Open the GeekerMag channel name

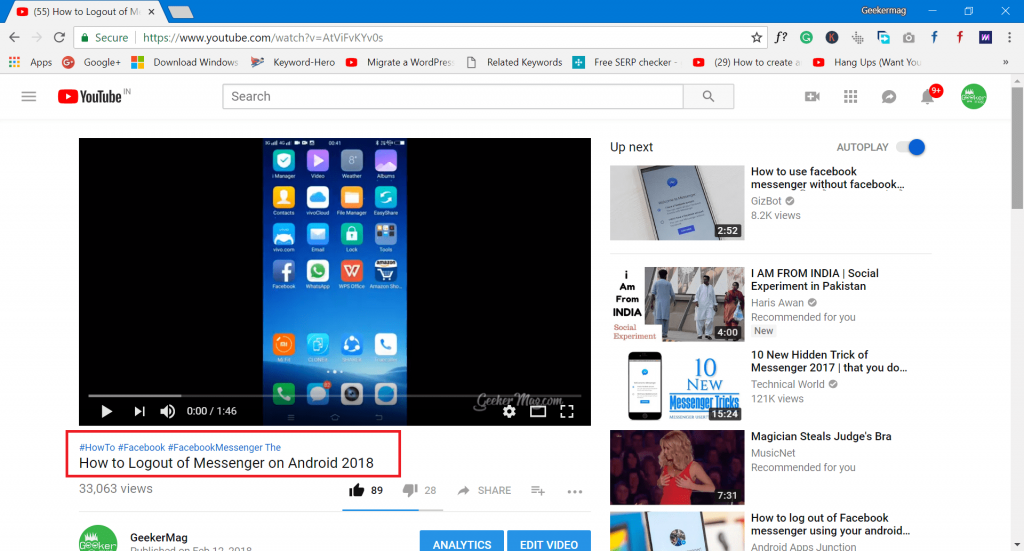click(159, 537)
